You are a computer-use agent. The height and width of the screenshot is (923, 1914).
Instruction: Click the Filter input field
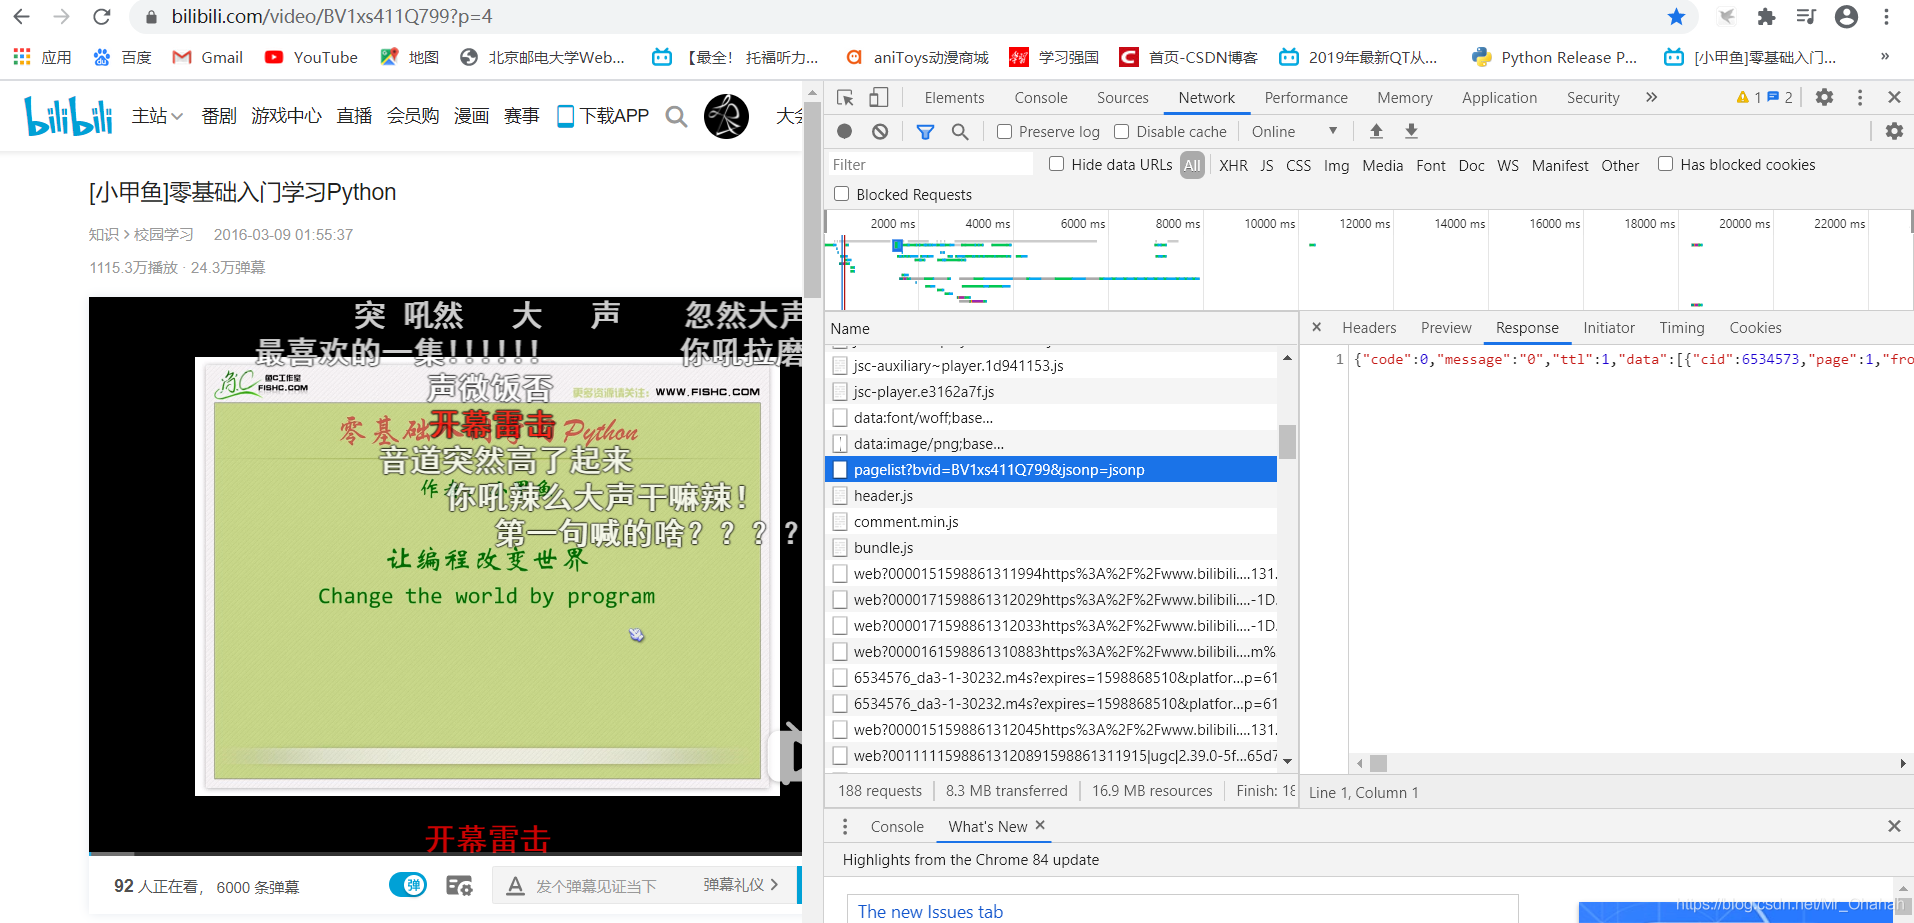click(930, 164)
